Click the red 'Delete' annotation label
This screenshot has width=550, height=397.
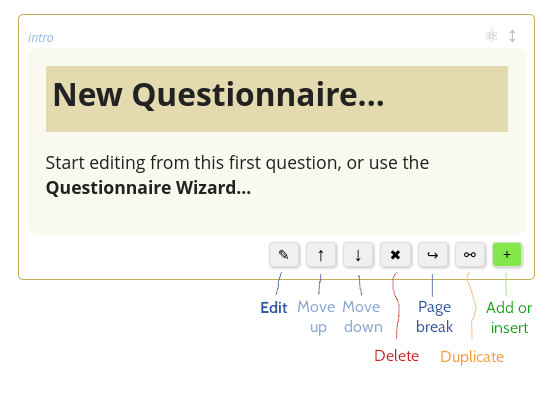pos(396,356)
